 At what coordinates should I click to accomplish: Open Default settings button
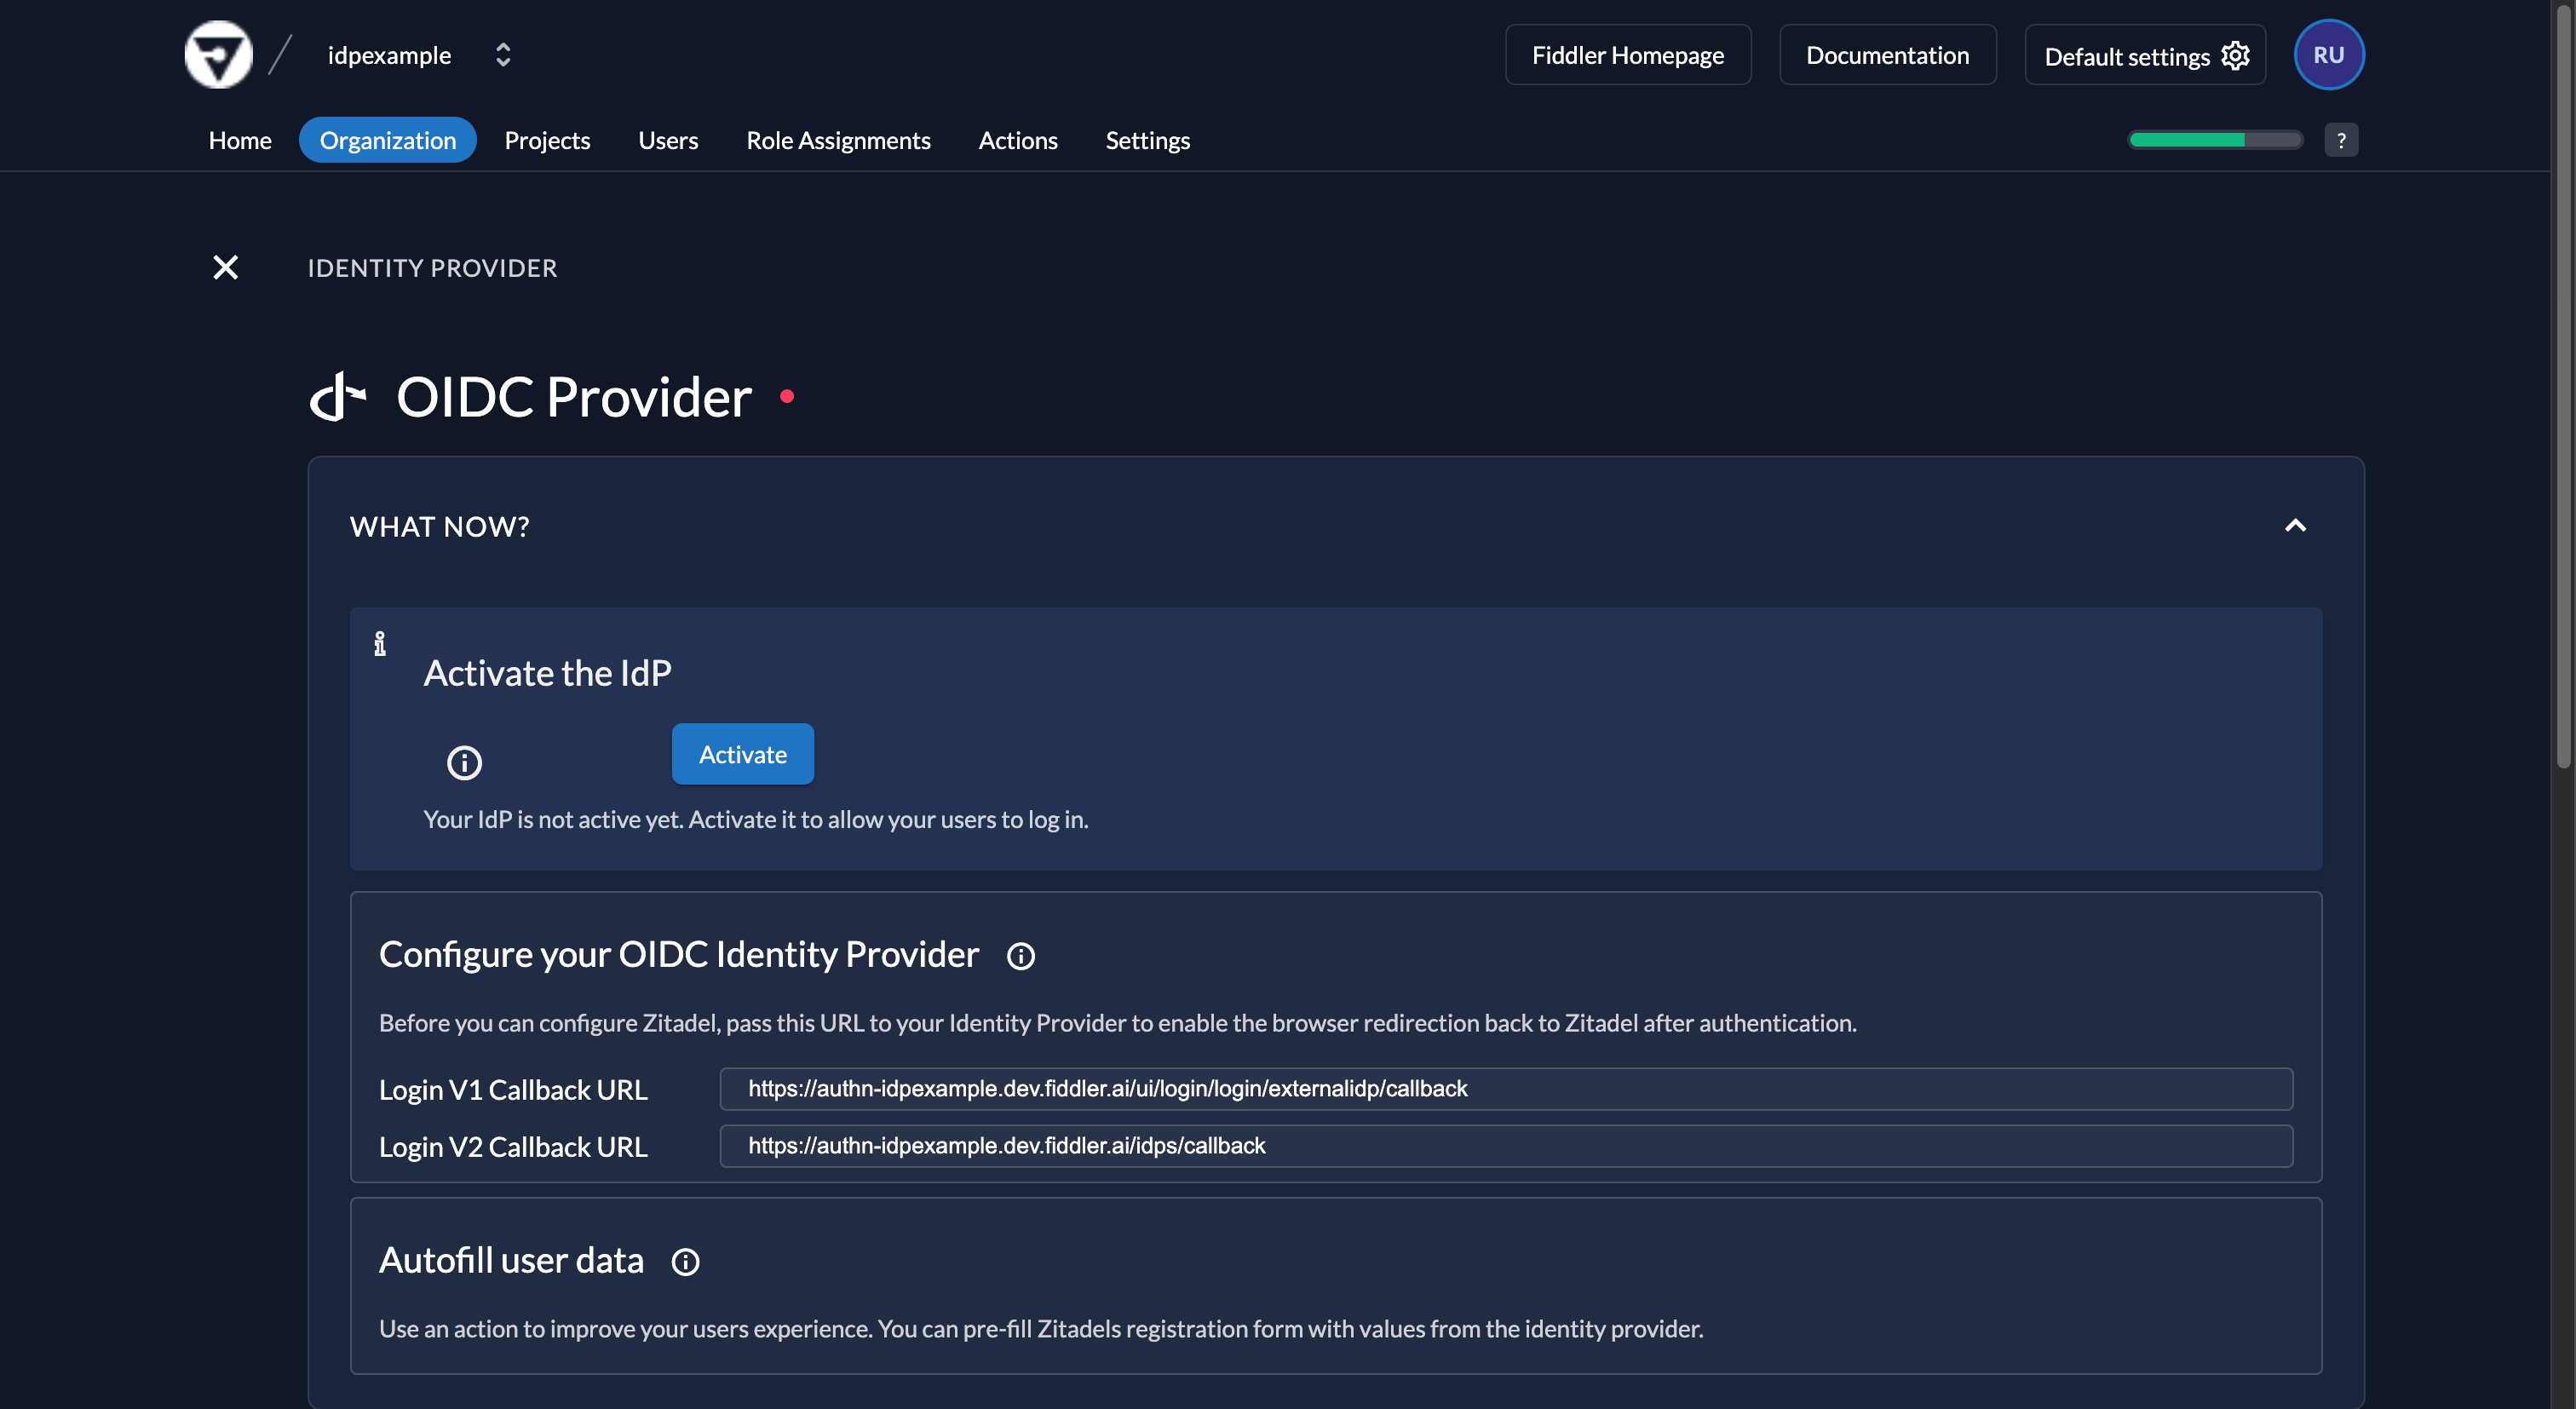[2144, 55]
